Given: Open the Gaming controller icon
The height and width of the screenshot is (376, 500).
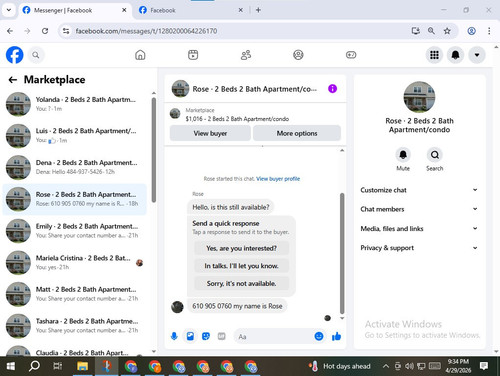Looking at the screenshot, I should click(x=351, y=55).
